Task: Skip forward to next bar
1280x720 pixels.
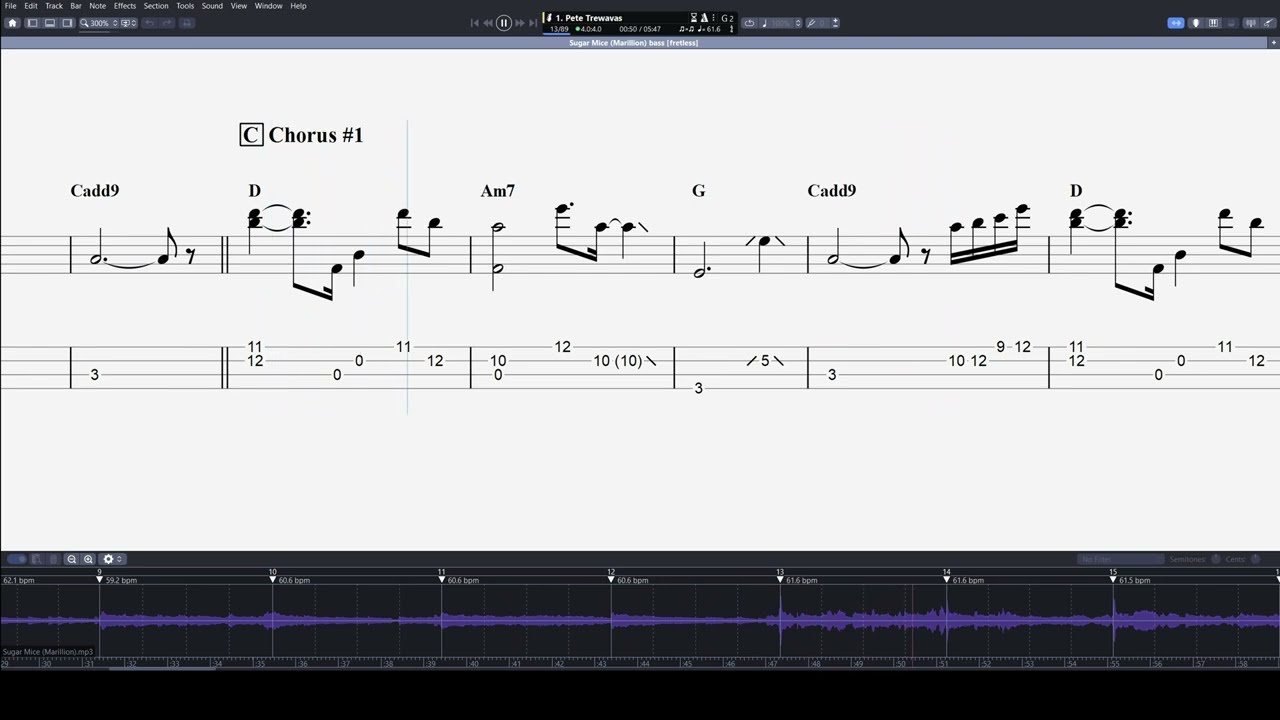Action: 520,23
